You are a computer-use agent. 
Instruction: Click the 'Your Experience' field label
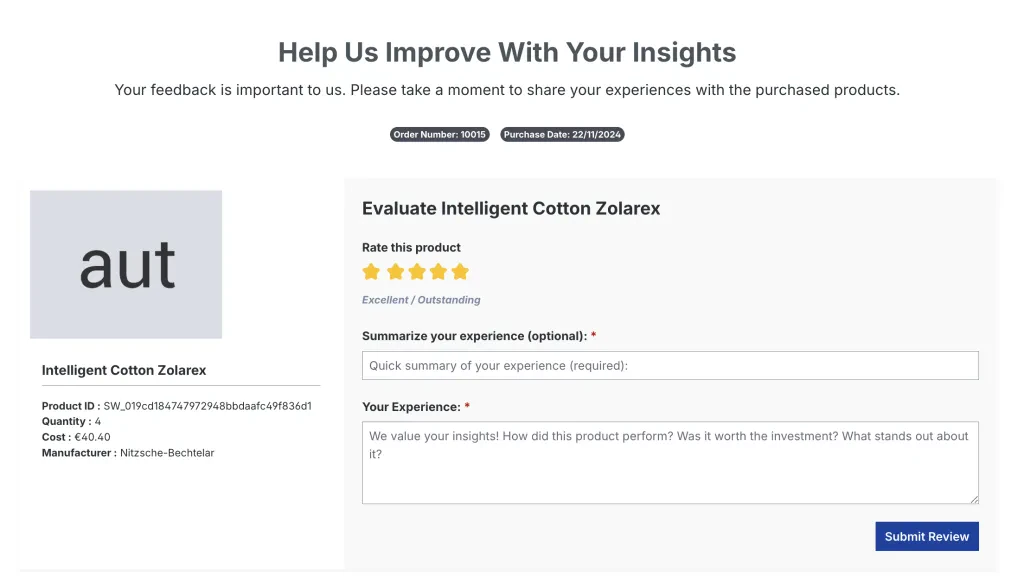(x=411, y=407)
